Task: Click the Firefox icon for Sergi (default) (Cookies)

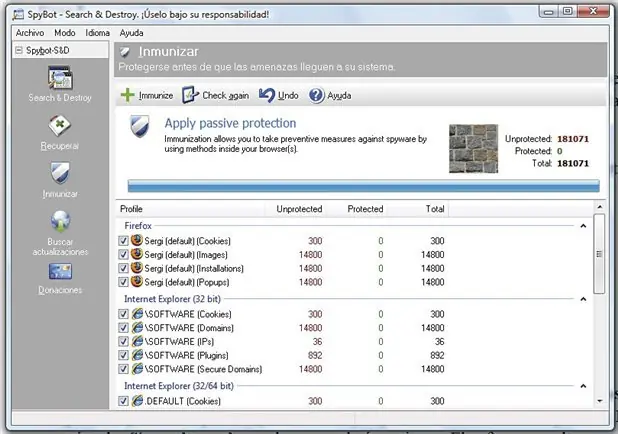Action: 137,240
